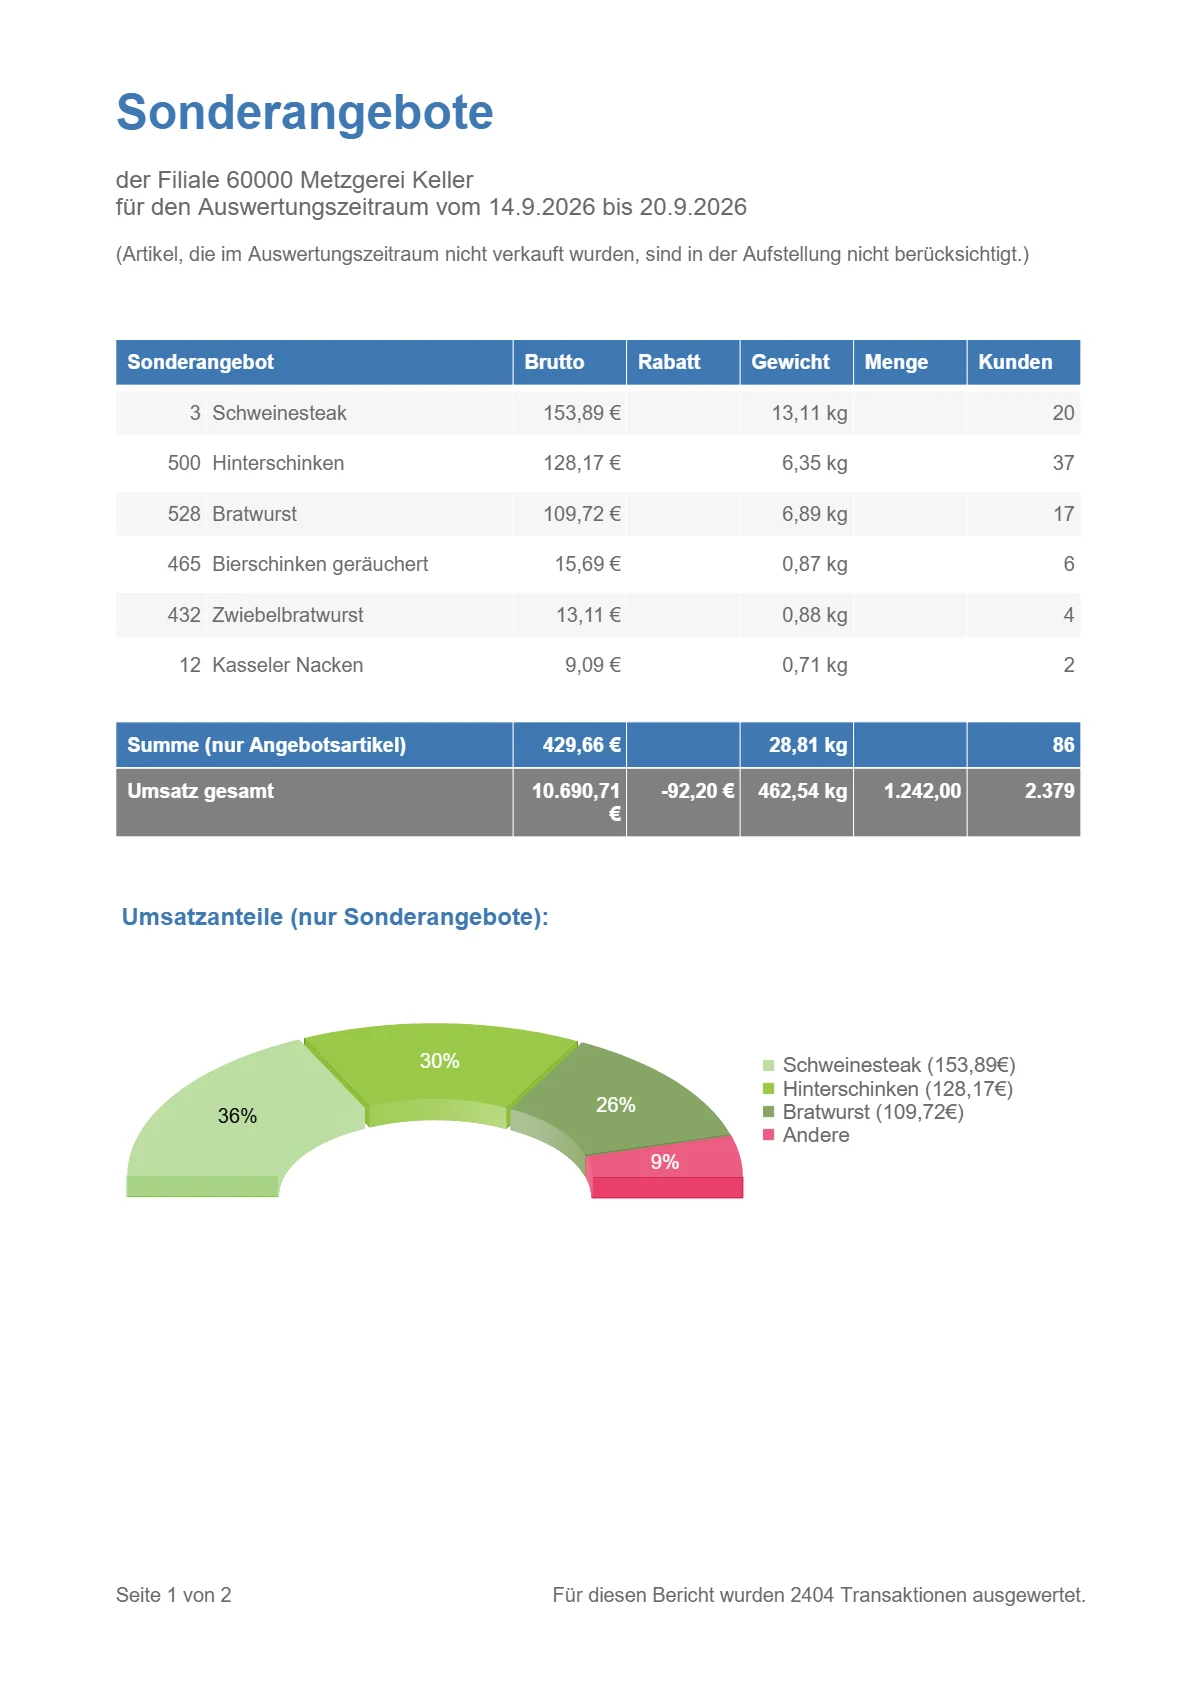Click the Bratwurst weight 6,89 kg
1191x1684 pixels.
(814, 514)
